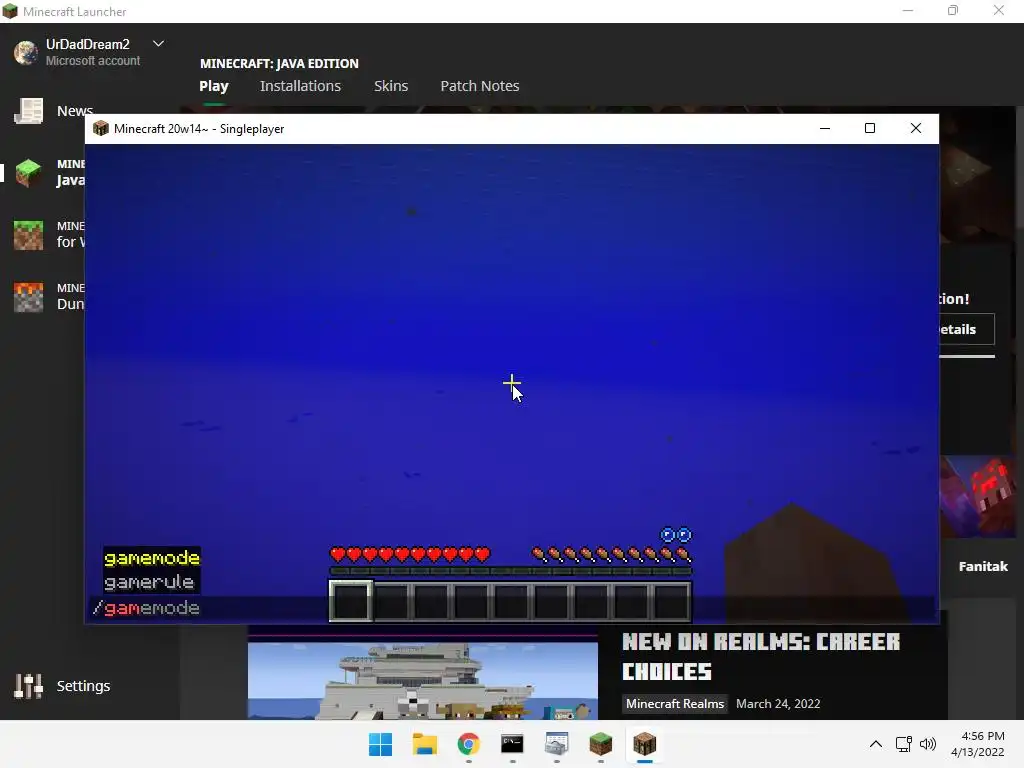
Task: Switch to the Installations tab
Action: click(300, 86)
